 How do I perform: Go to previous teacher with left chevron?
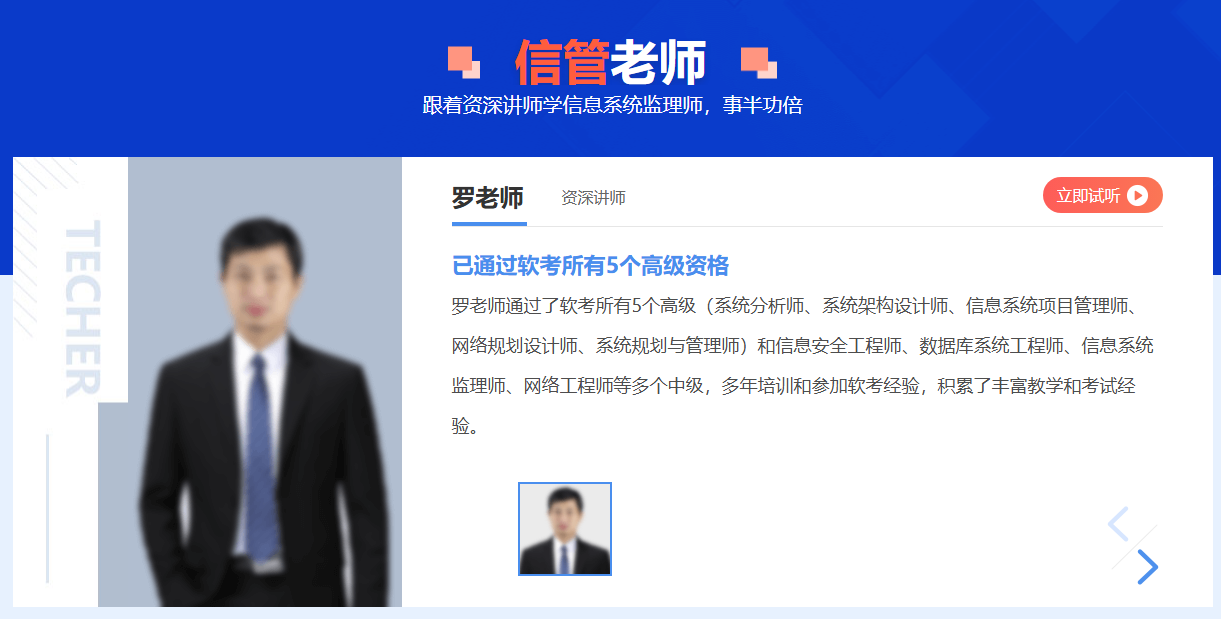click(x=1118, y=524)
